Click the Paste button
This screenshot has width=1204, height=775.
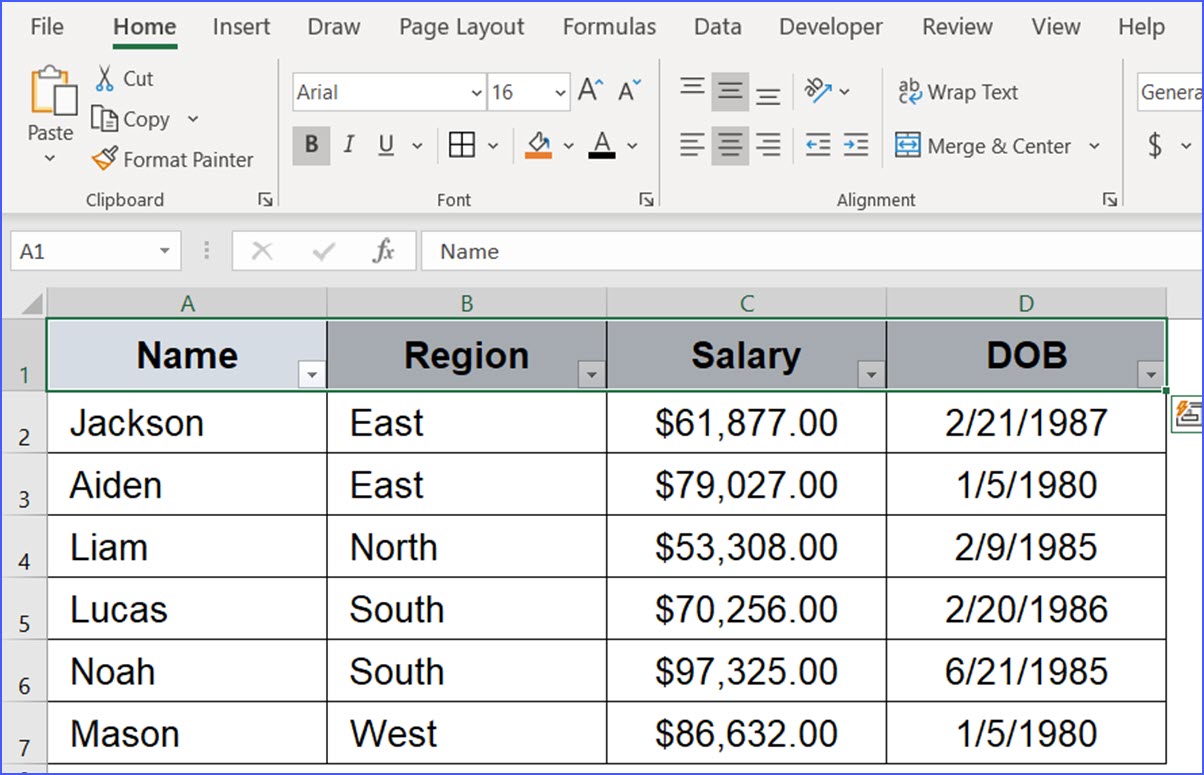click(51, 104)
